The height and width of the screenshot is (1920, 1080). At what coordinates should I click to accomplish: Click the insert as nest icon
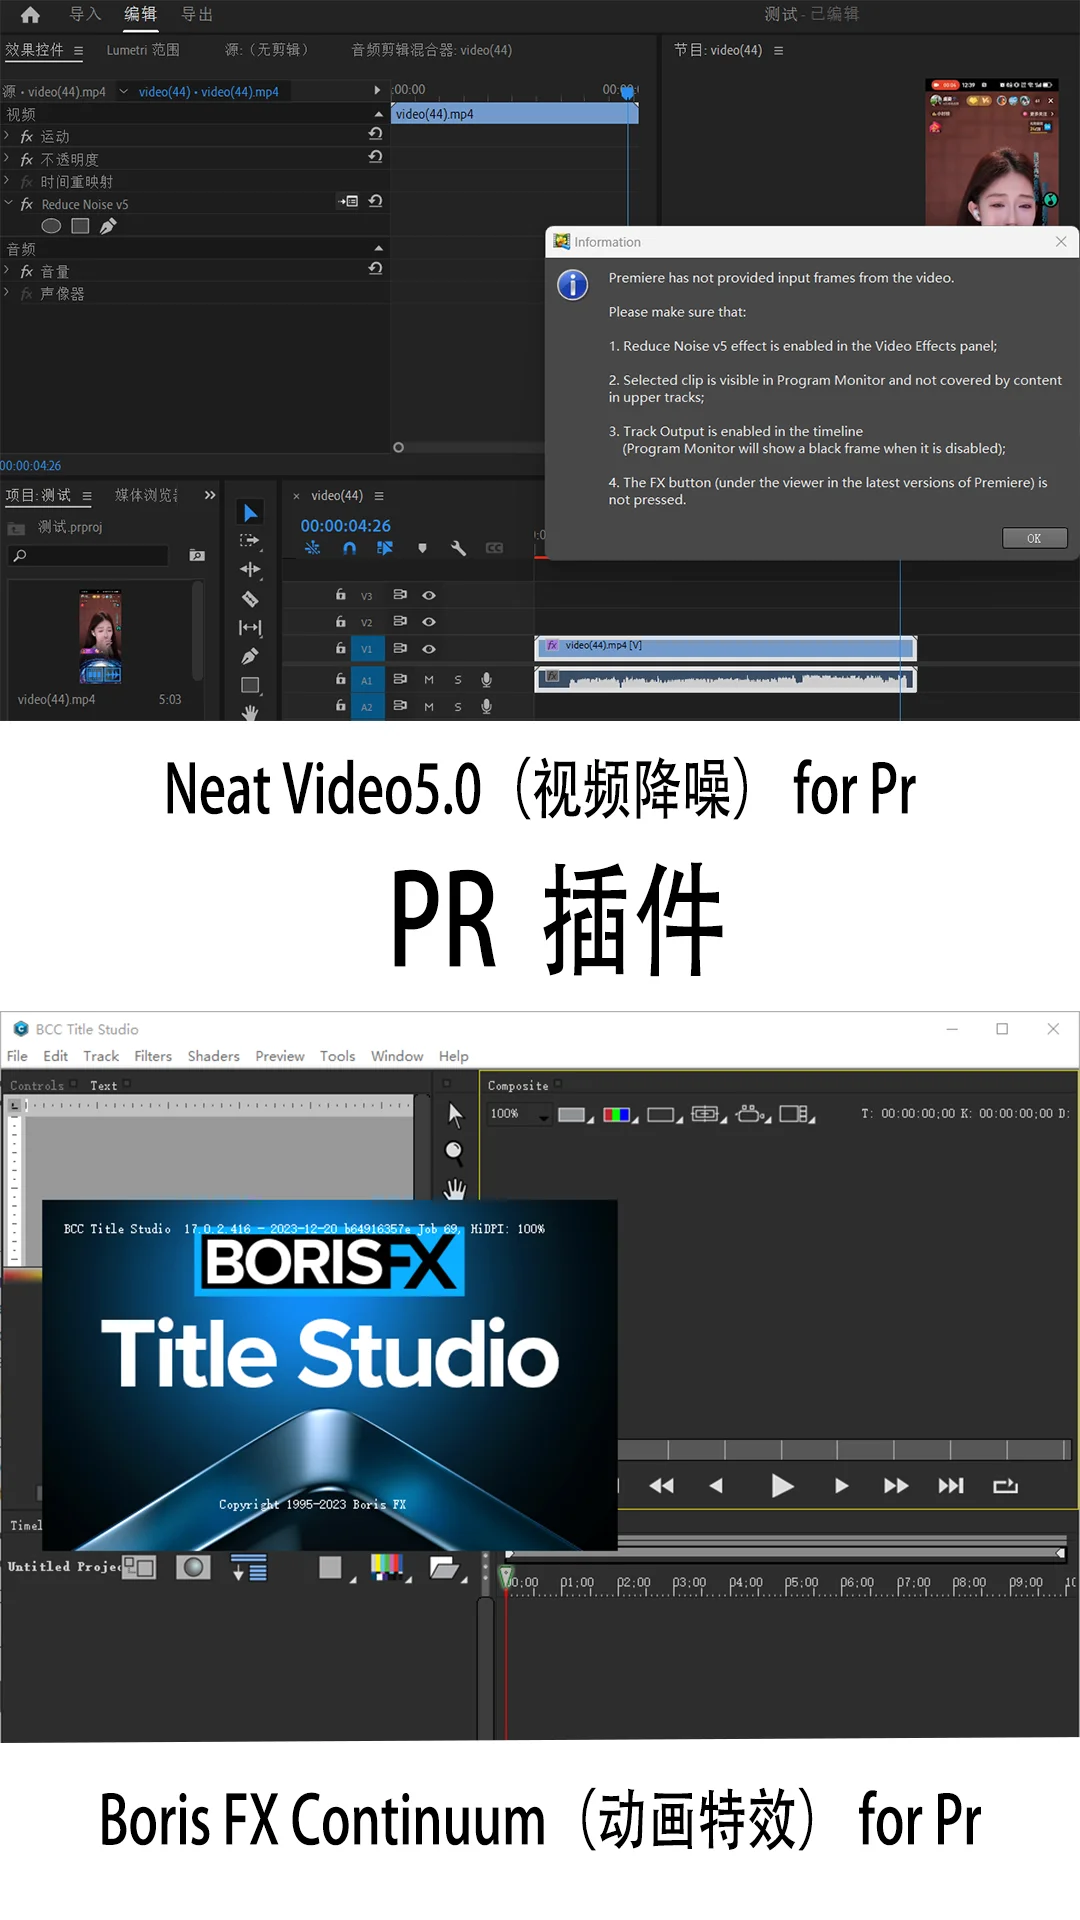click(x=313, y=548)
